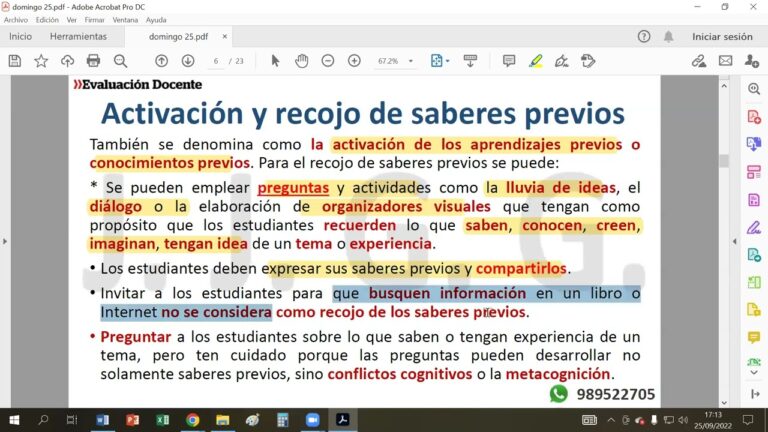Collapse the right tools pane
The width and height of the screenshot is (768, 432).
pos(734,241)
